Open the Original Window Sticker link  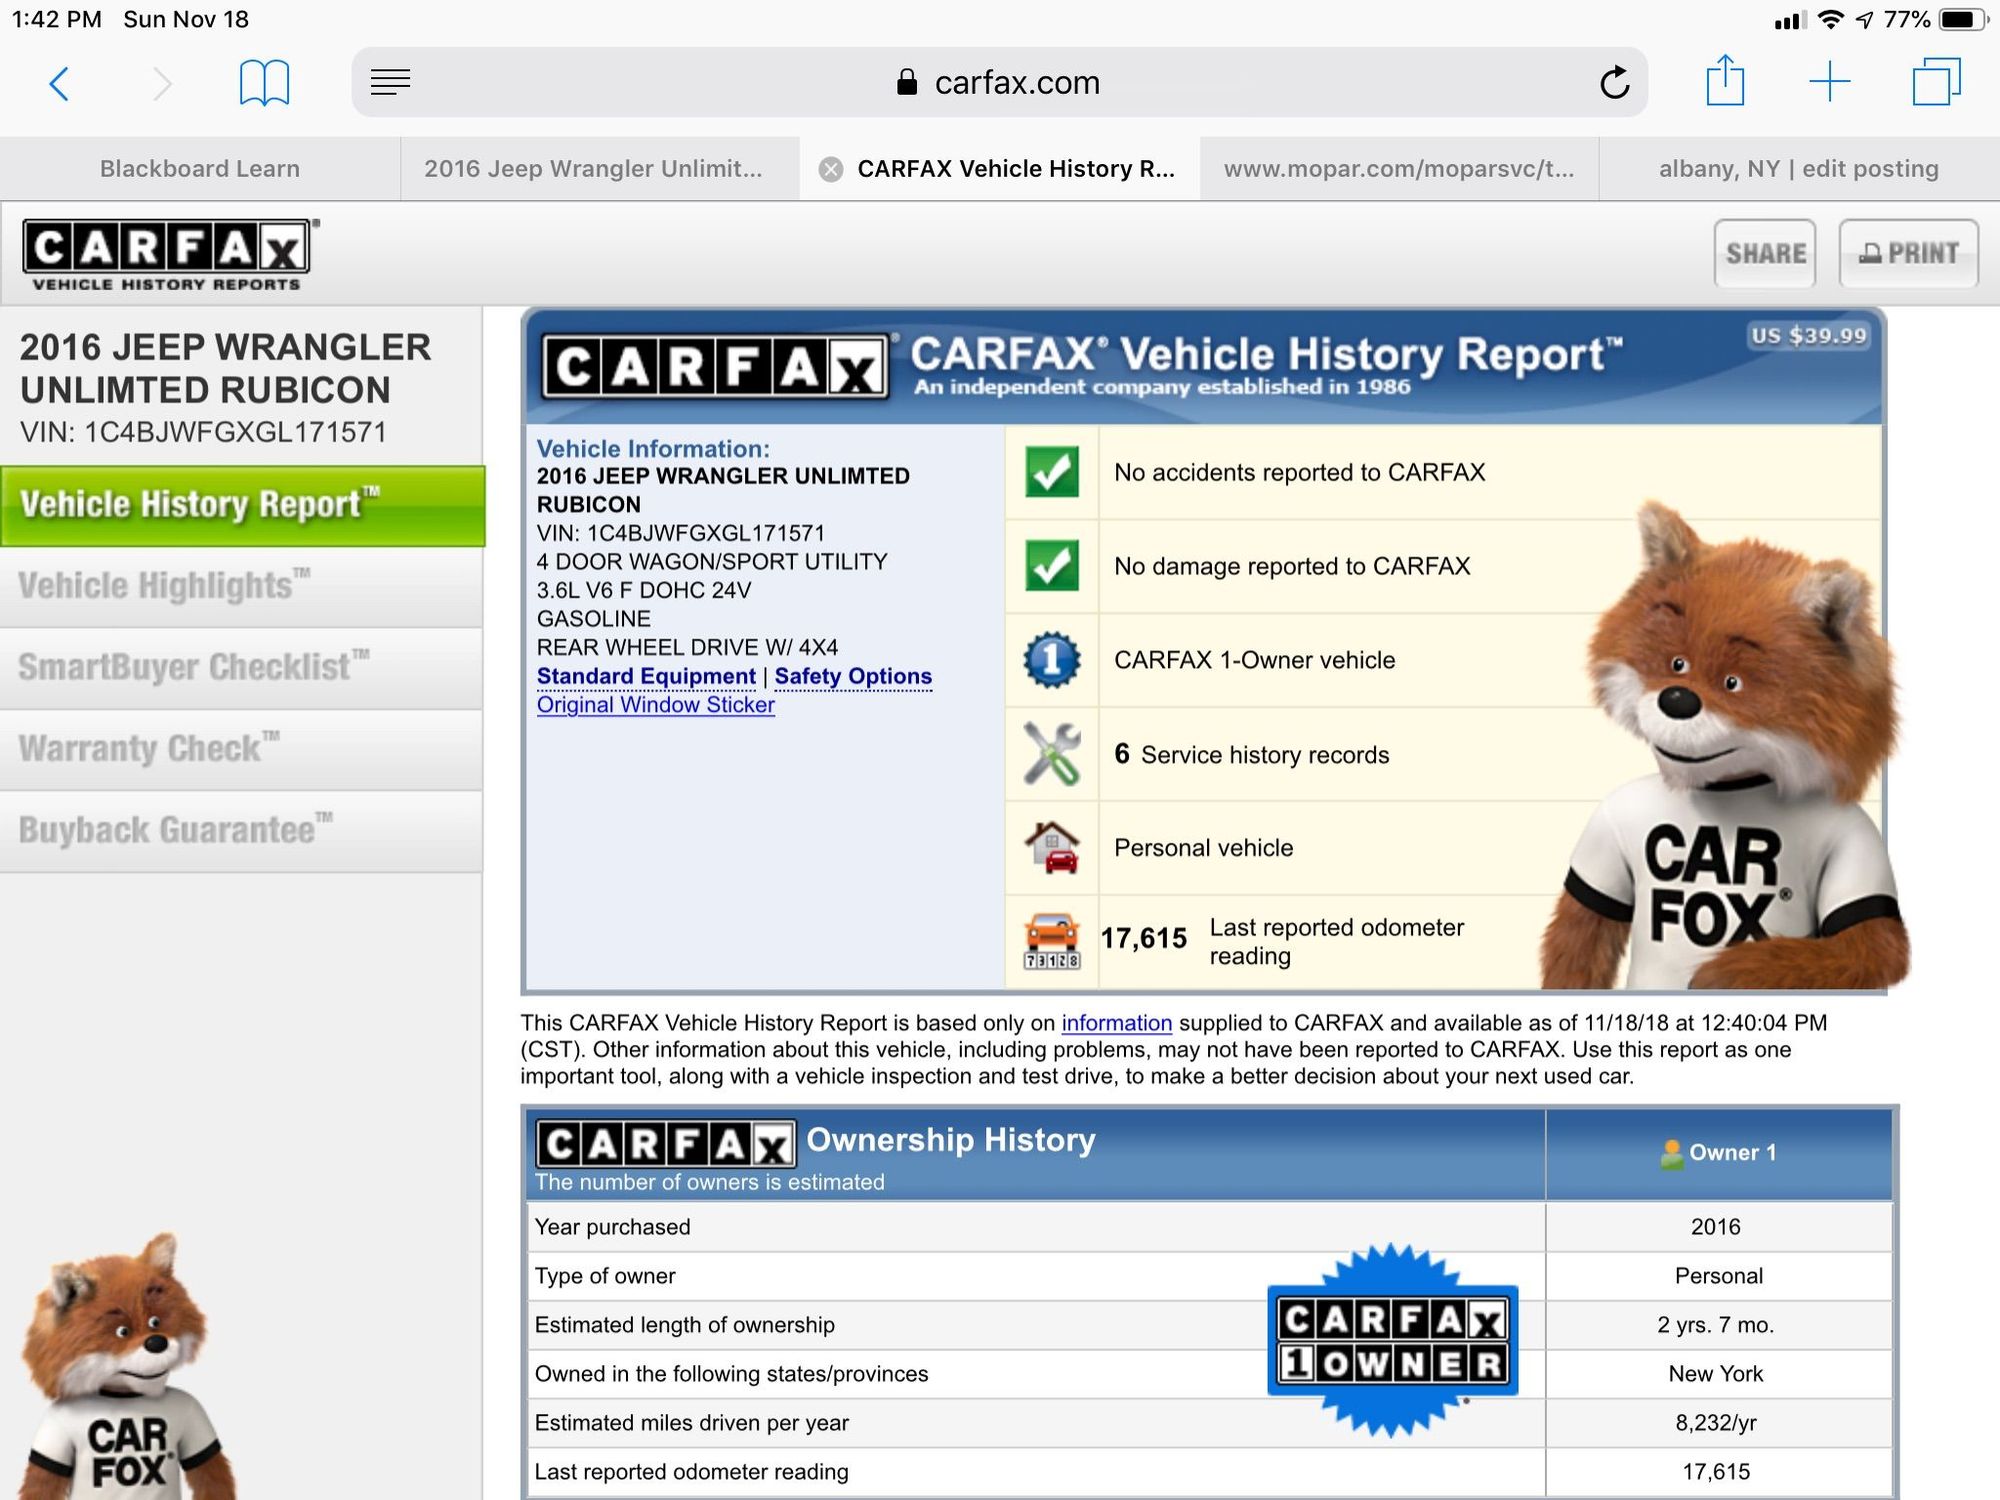[656, 705]
